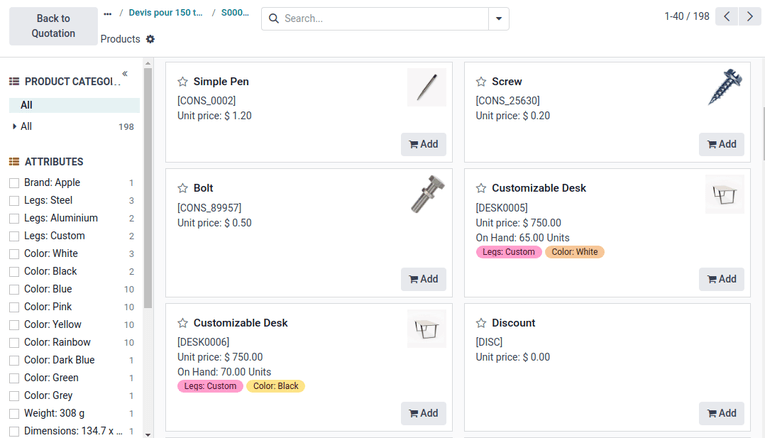Go to the previous page of products
Image resolution: width=765 pixels, height=438 pixels.
(x=728, y=17)
